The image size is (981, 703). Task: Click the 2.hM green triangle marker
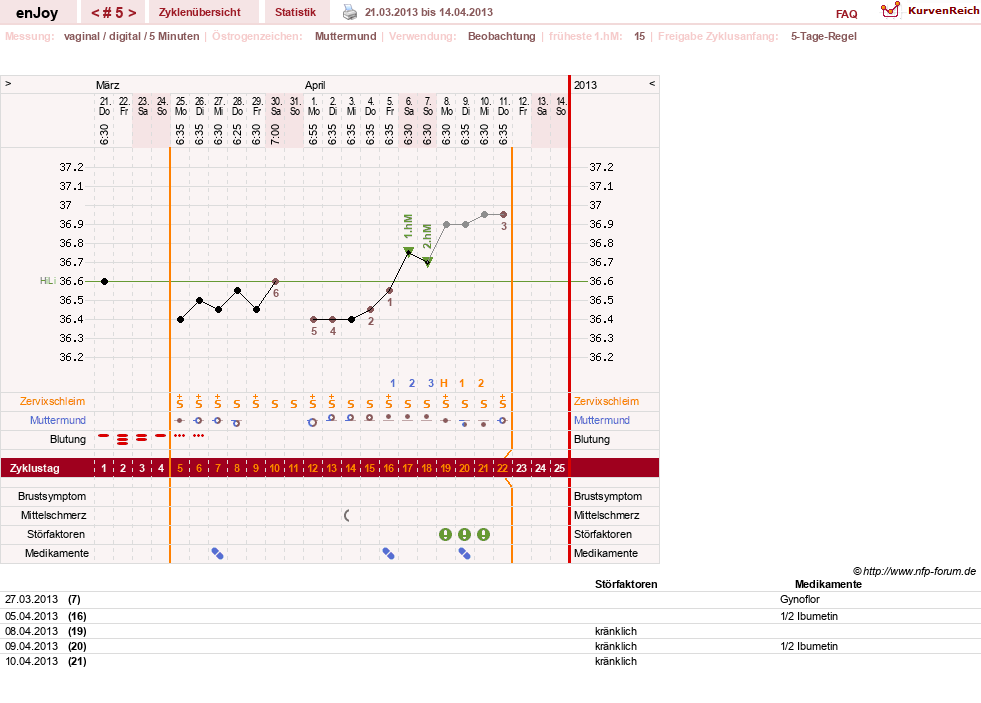[x=427, y=261]
